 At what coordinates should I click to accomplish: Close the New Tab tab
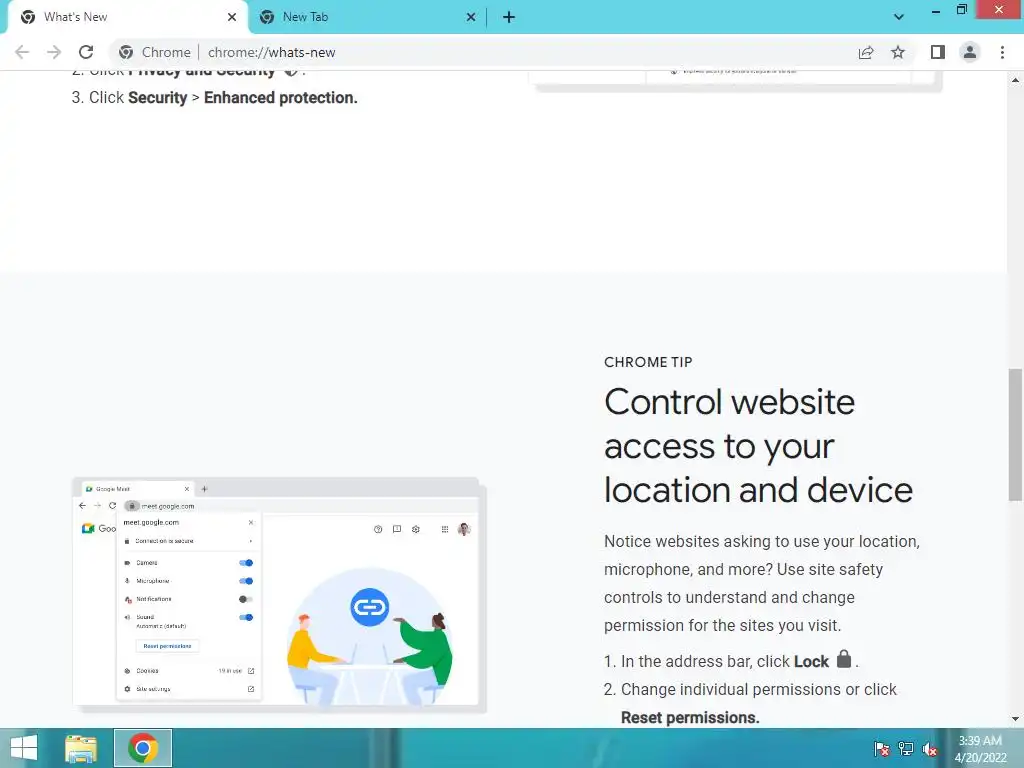pos(471,17)
